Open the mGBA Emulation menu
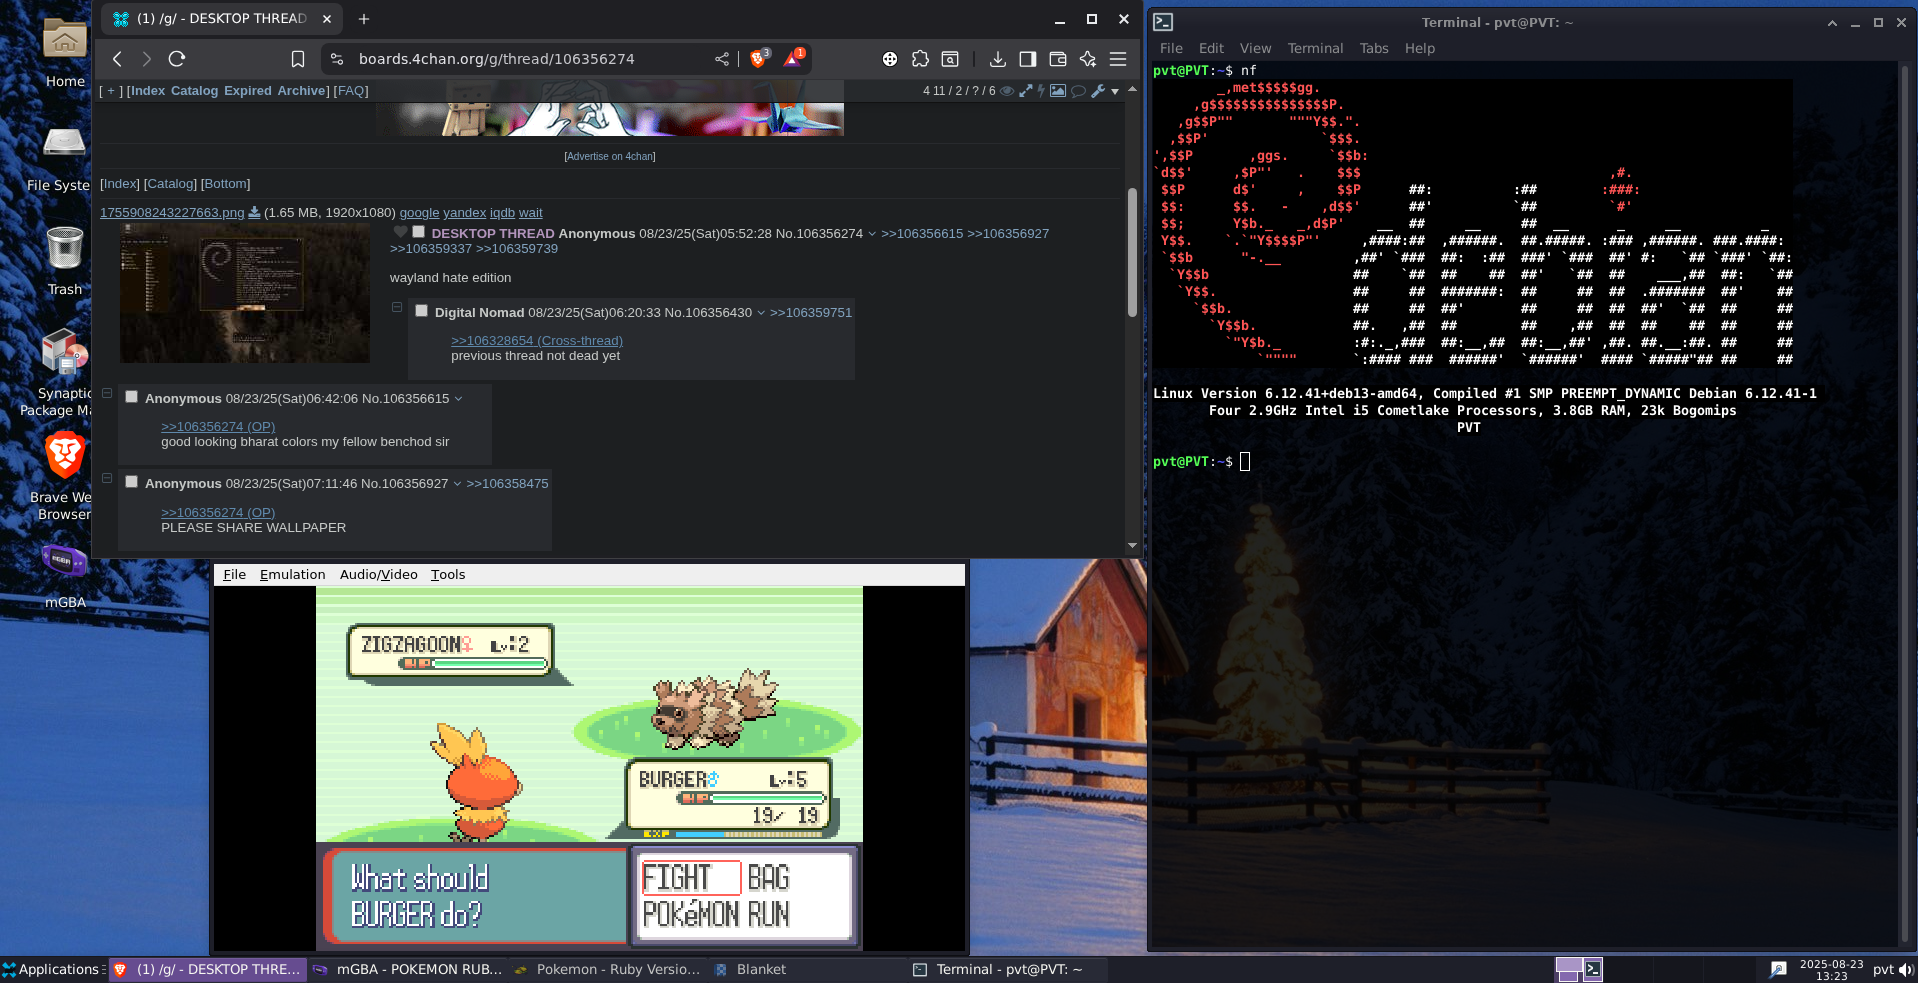Image resolution: width=1922 pixels, height=983 pixels. (x=292, y=575)
